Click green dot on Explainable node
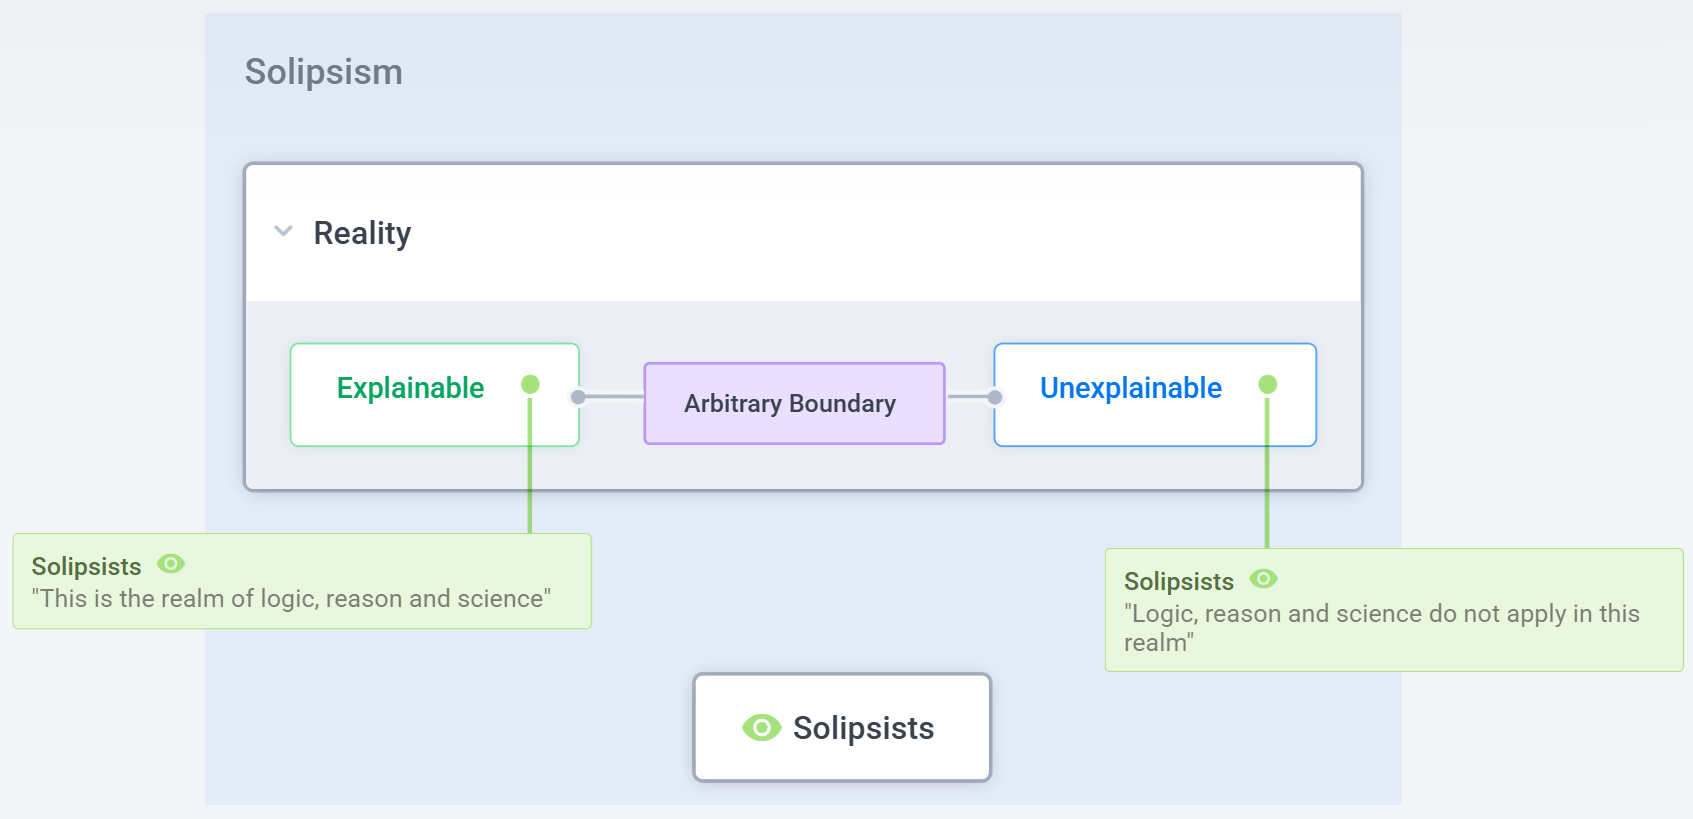Viewport: 1693px width, 819px height. pos(530,384)
